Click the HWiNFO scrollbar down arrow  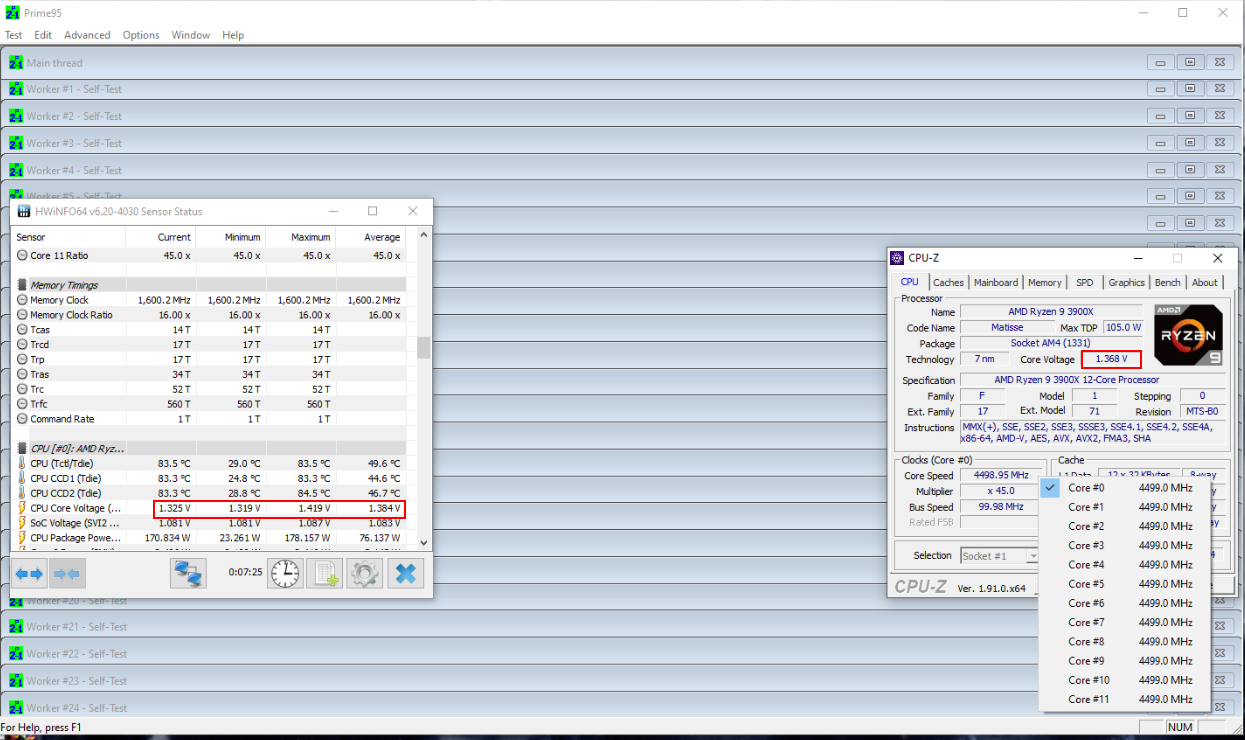[424, 541]
